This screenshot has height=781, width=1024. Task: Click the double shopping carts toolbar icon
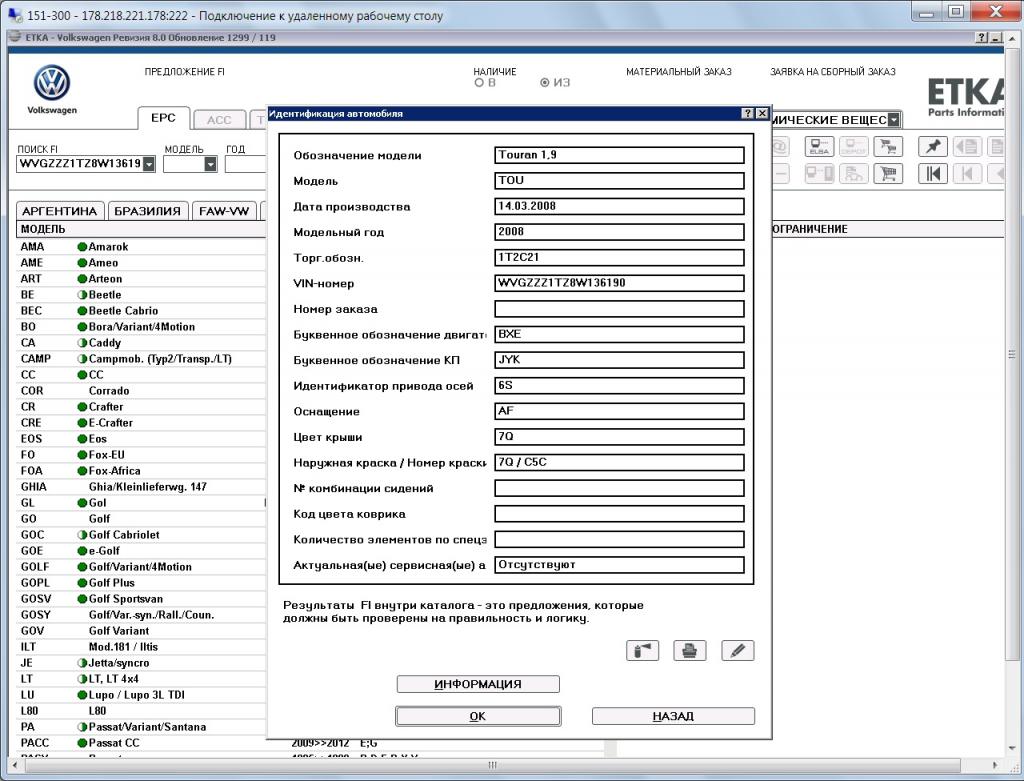[888, 146]
